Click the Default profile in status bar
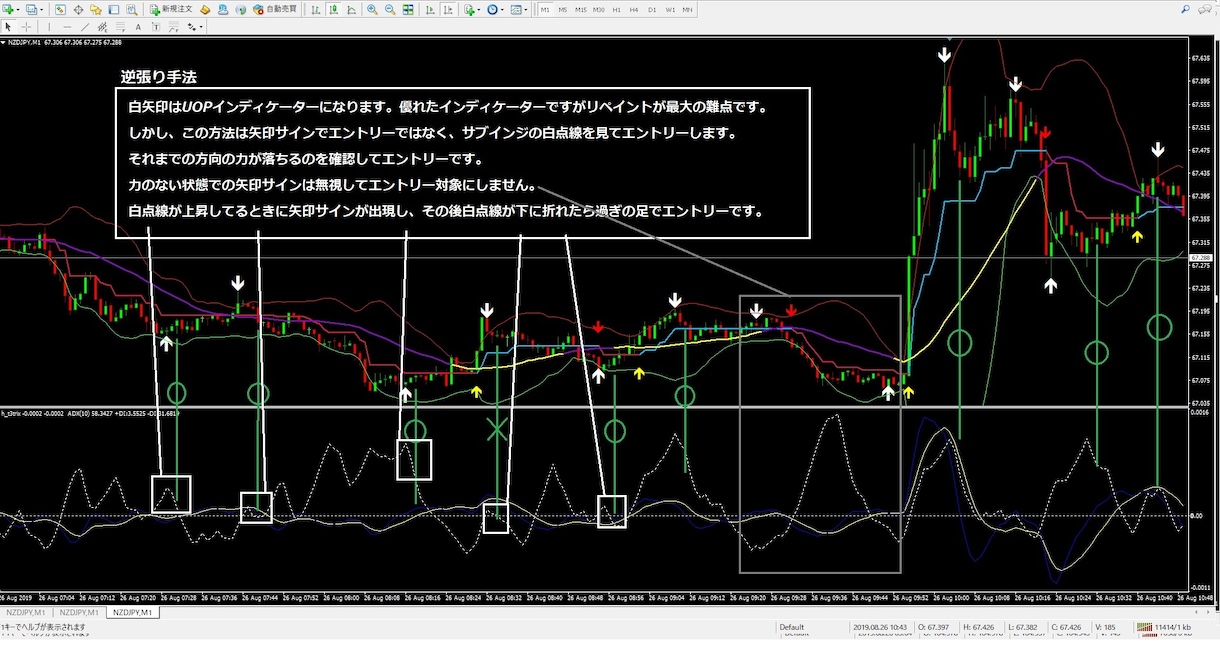 click(x=793, y=628)
